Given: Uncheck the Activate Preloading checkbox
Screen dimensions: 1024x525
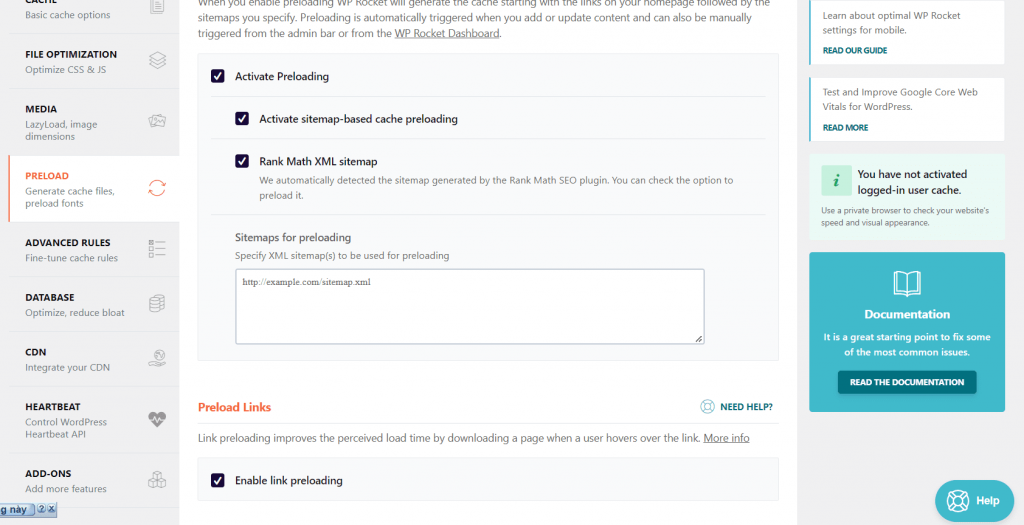Looking at the screenshot, I should click(218, 76).
